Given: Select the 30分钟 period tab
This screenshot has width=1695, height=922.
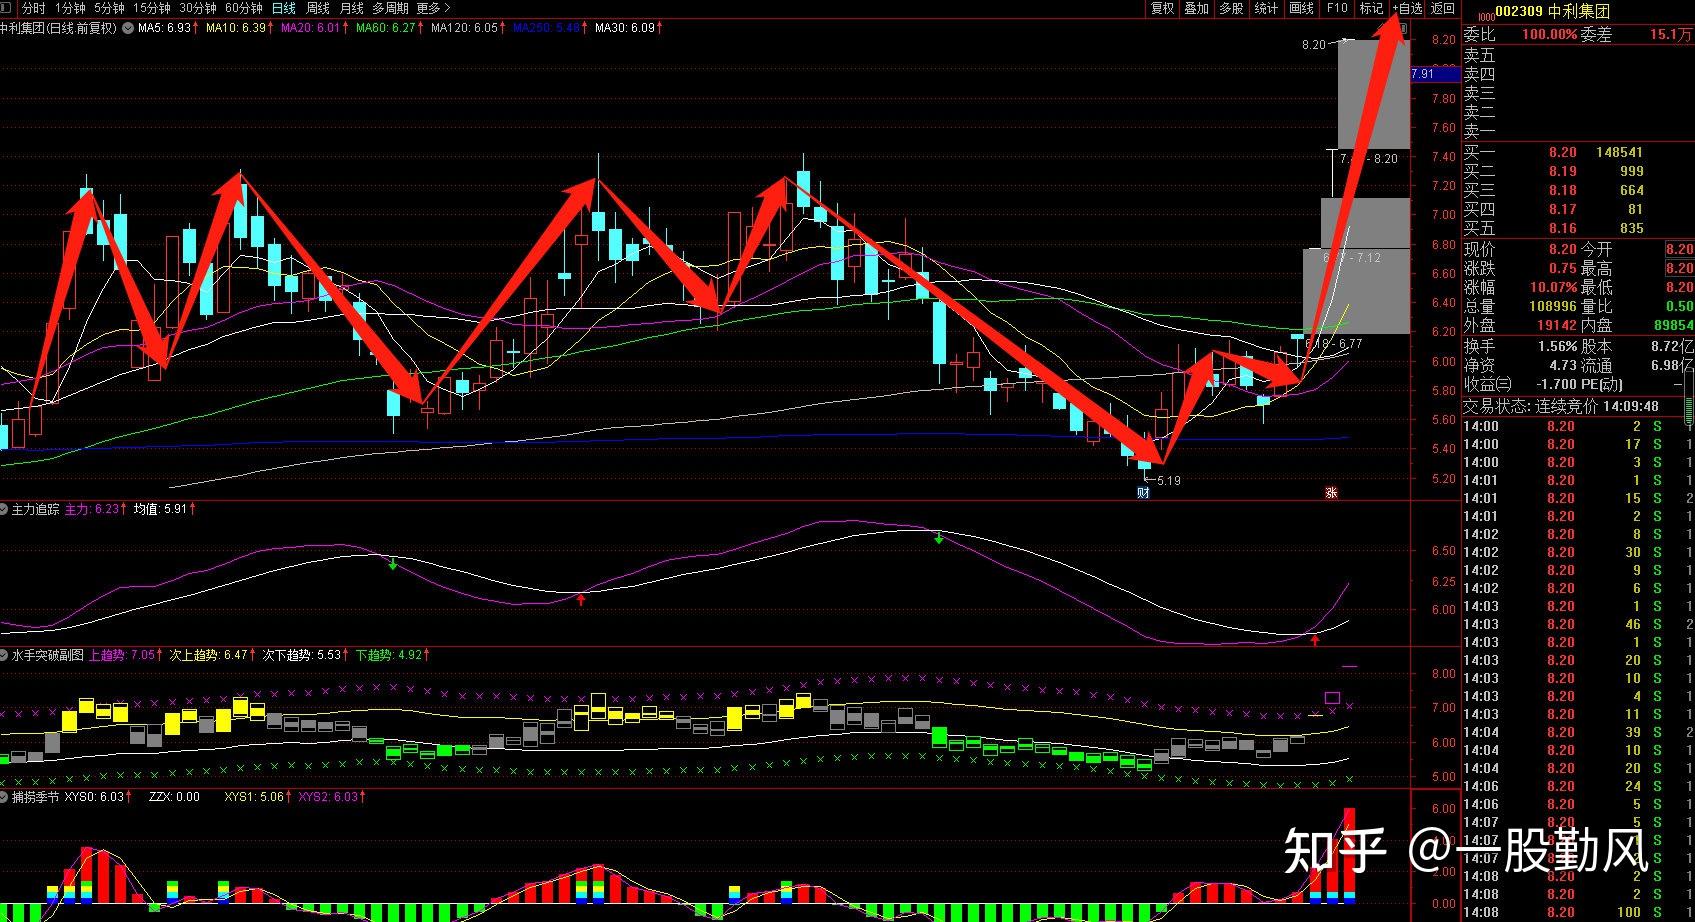Looking at the screenshot, I should [x=197, y=8].
